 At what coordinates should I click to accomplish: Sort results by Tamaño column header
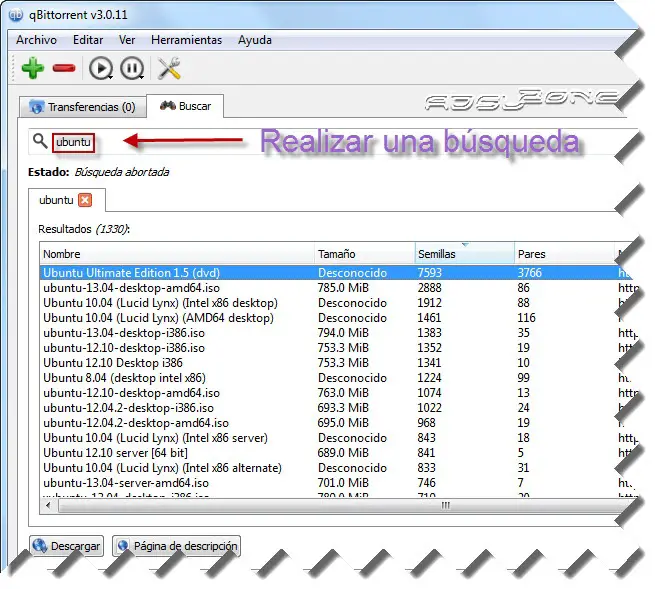(x=364, y=254)
